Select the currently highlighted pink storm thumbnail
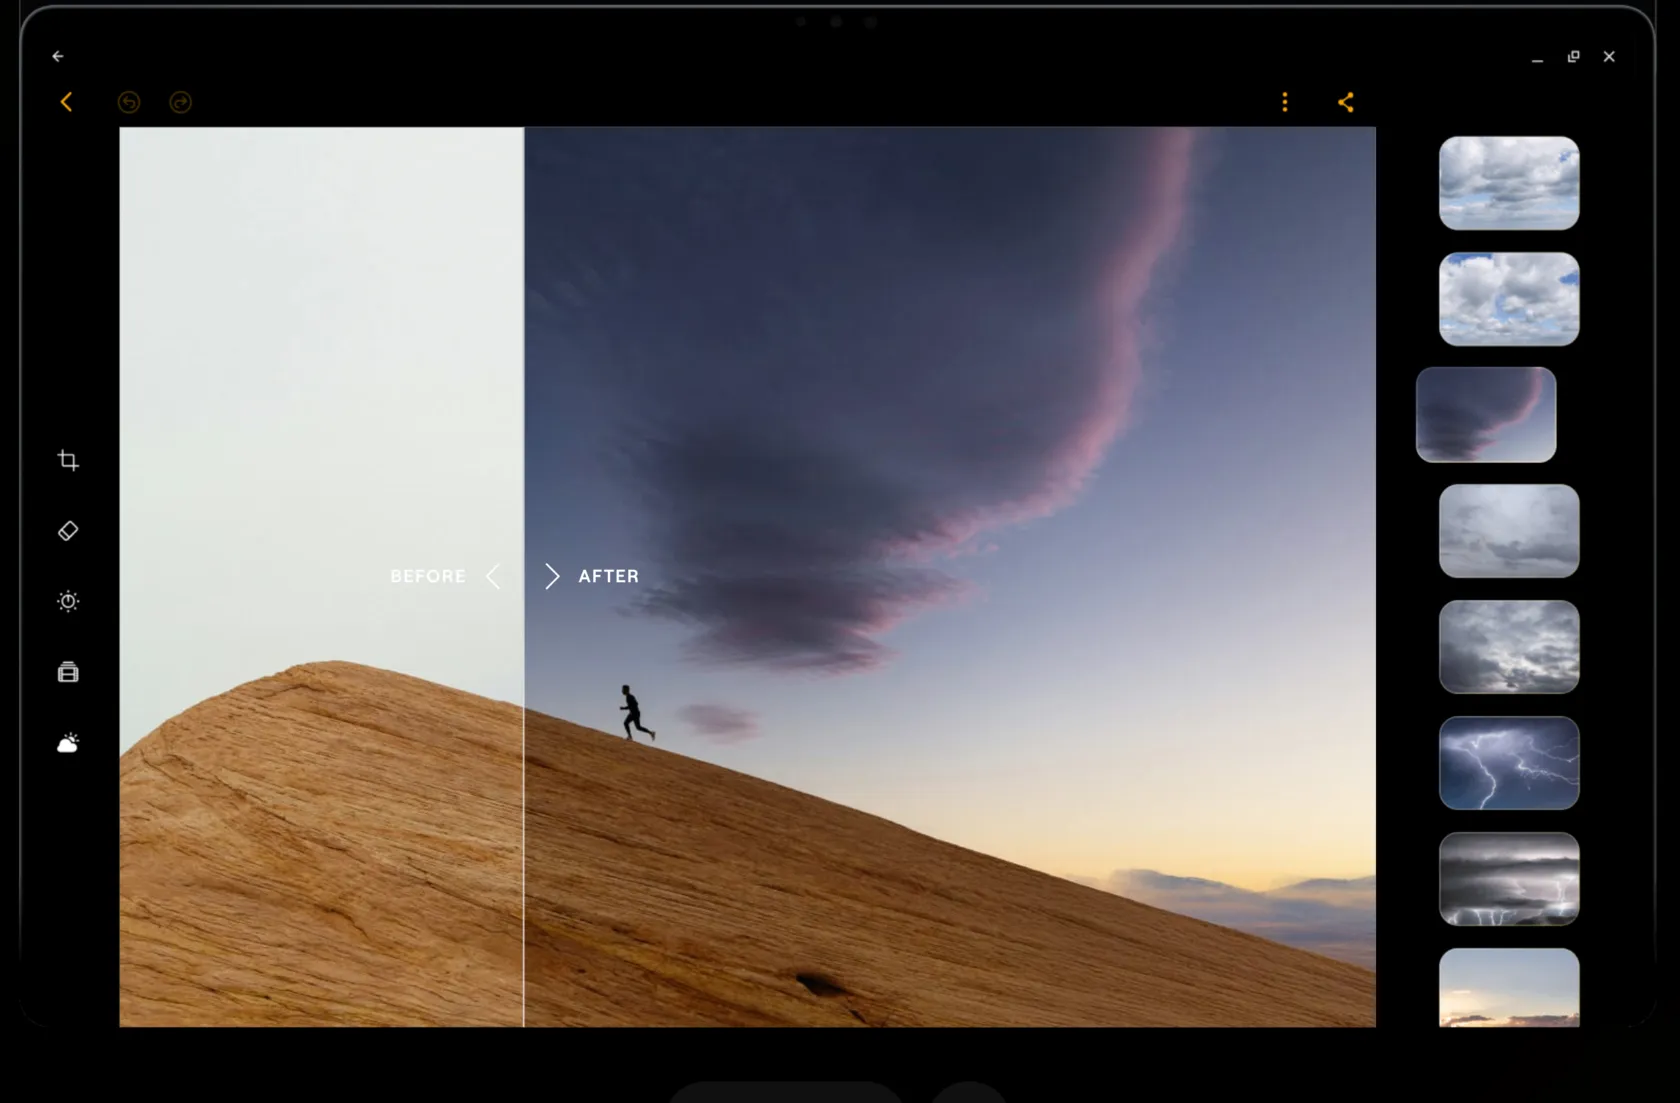The width and height of the screenshot is (1680, 1103). [x=1486, y=414]
